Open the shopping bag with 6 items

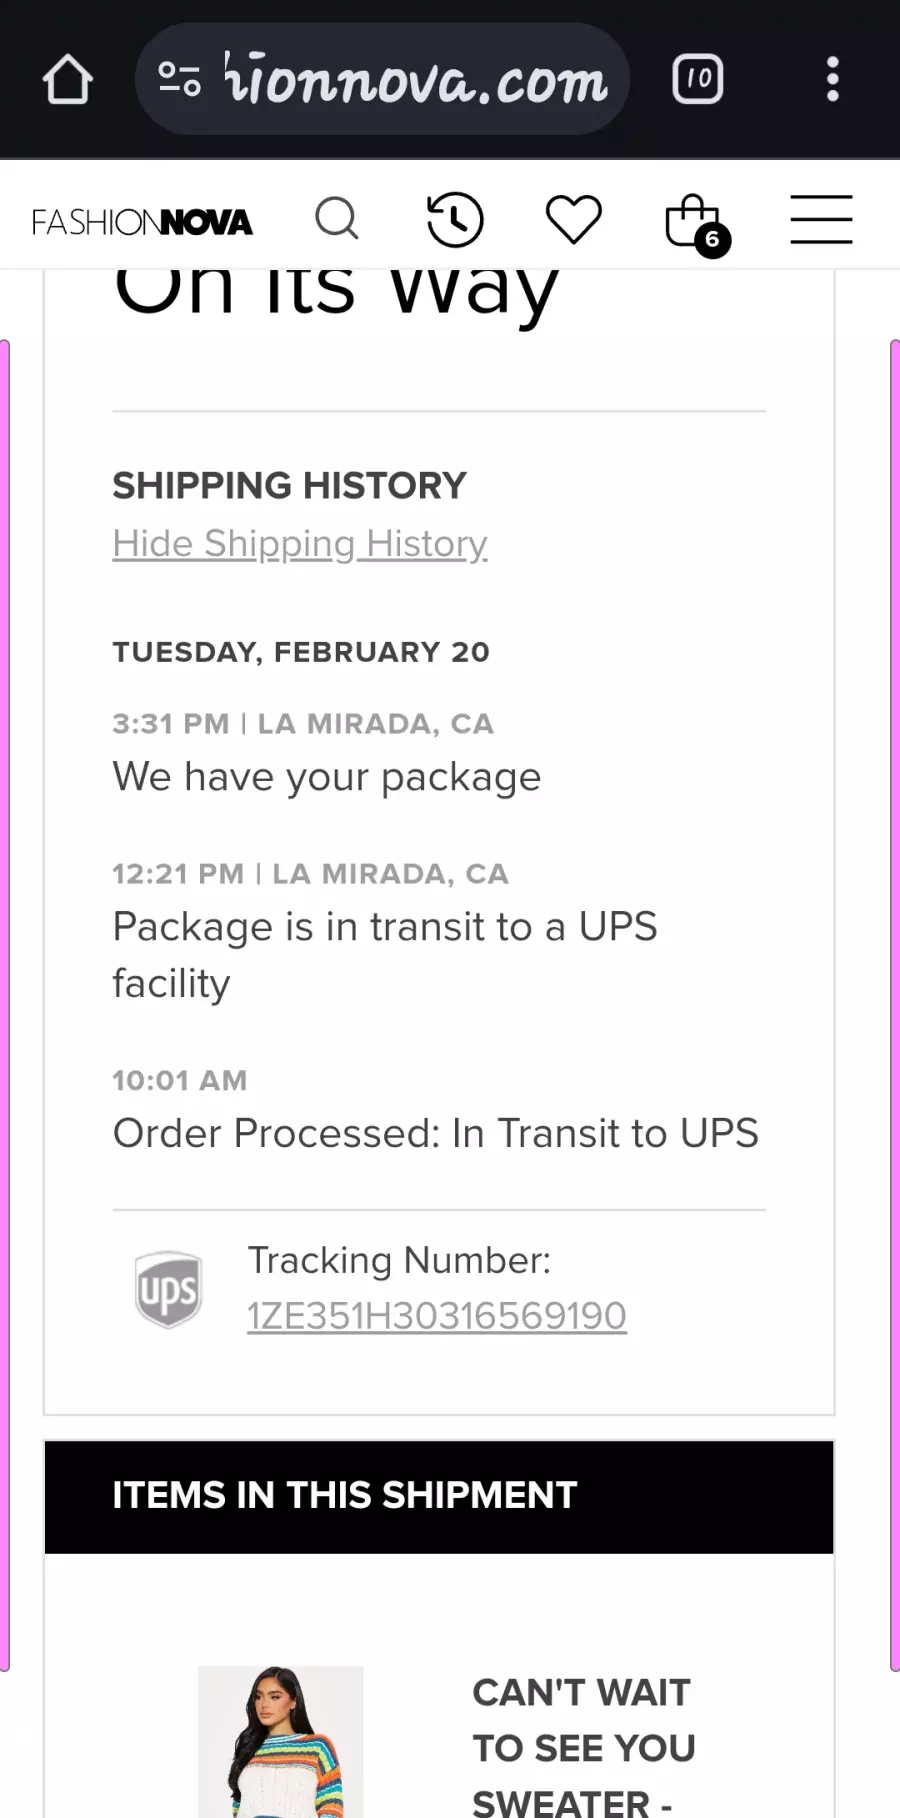tap(697, 224)
